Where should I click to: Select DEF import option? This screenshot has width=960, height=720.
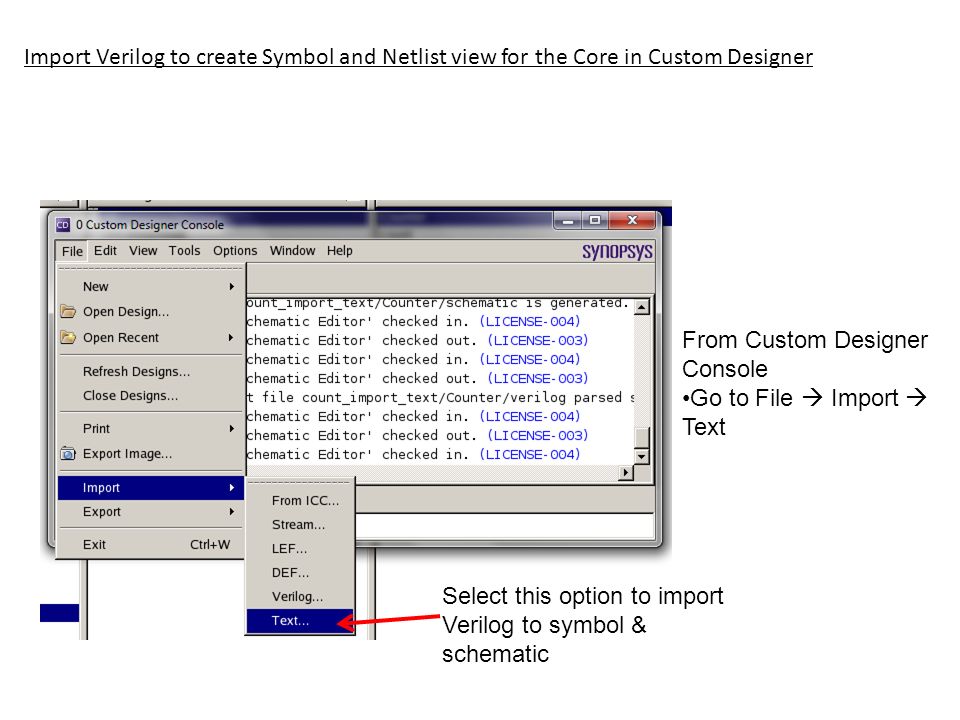coord(300,572)
